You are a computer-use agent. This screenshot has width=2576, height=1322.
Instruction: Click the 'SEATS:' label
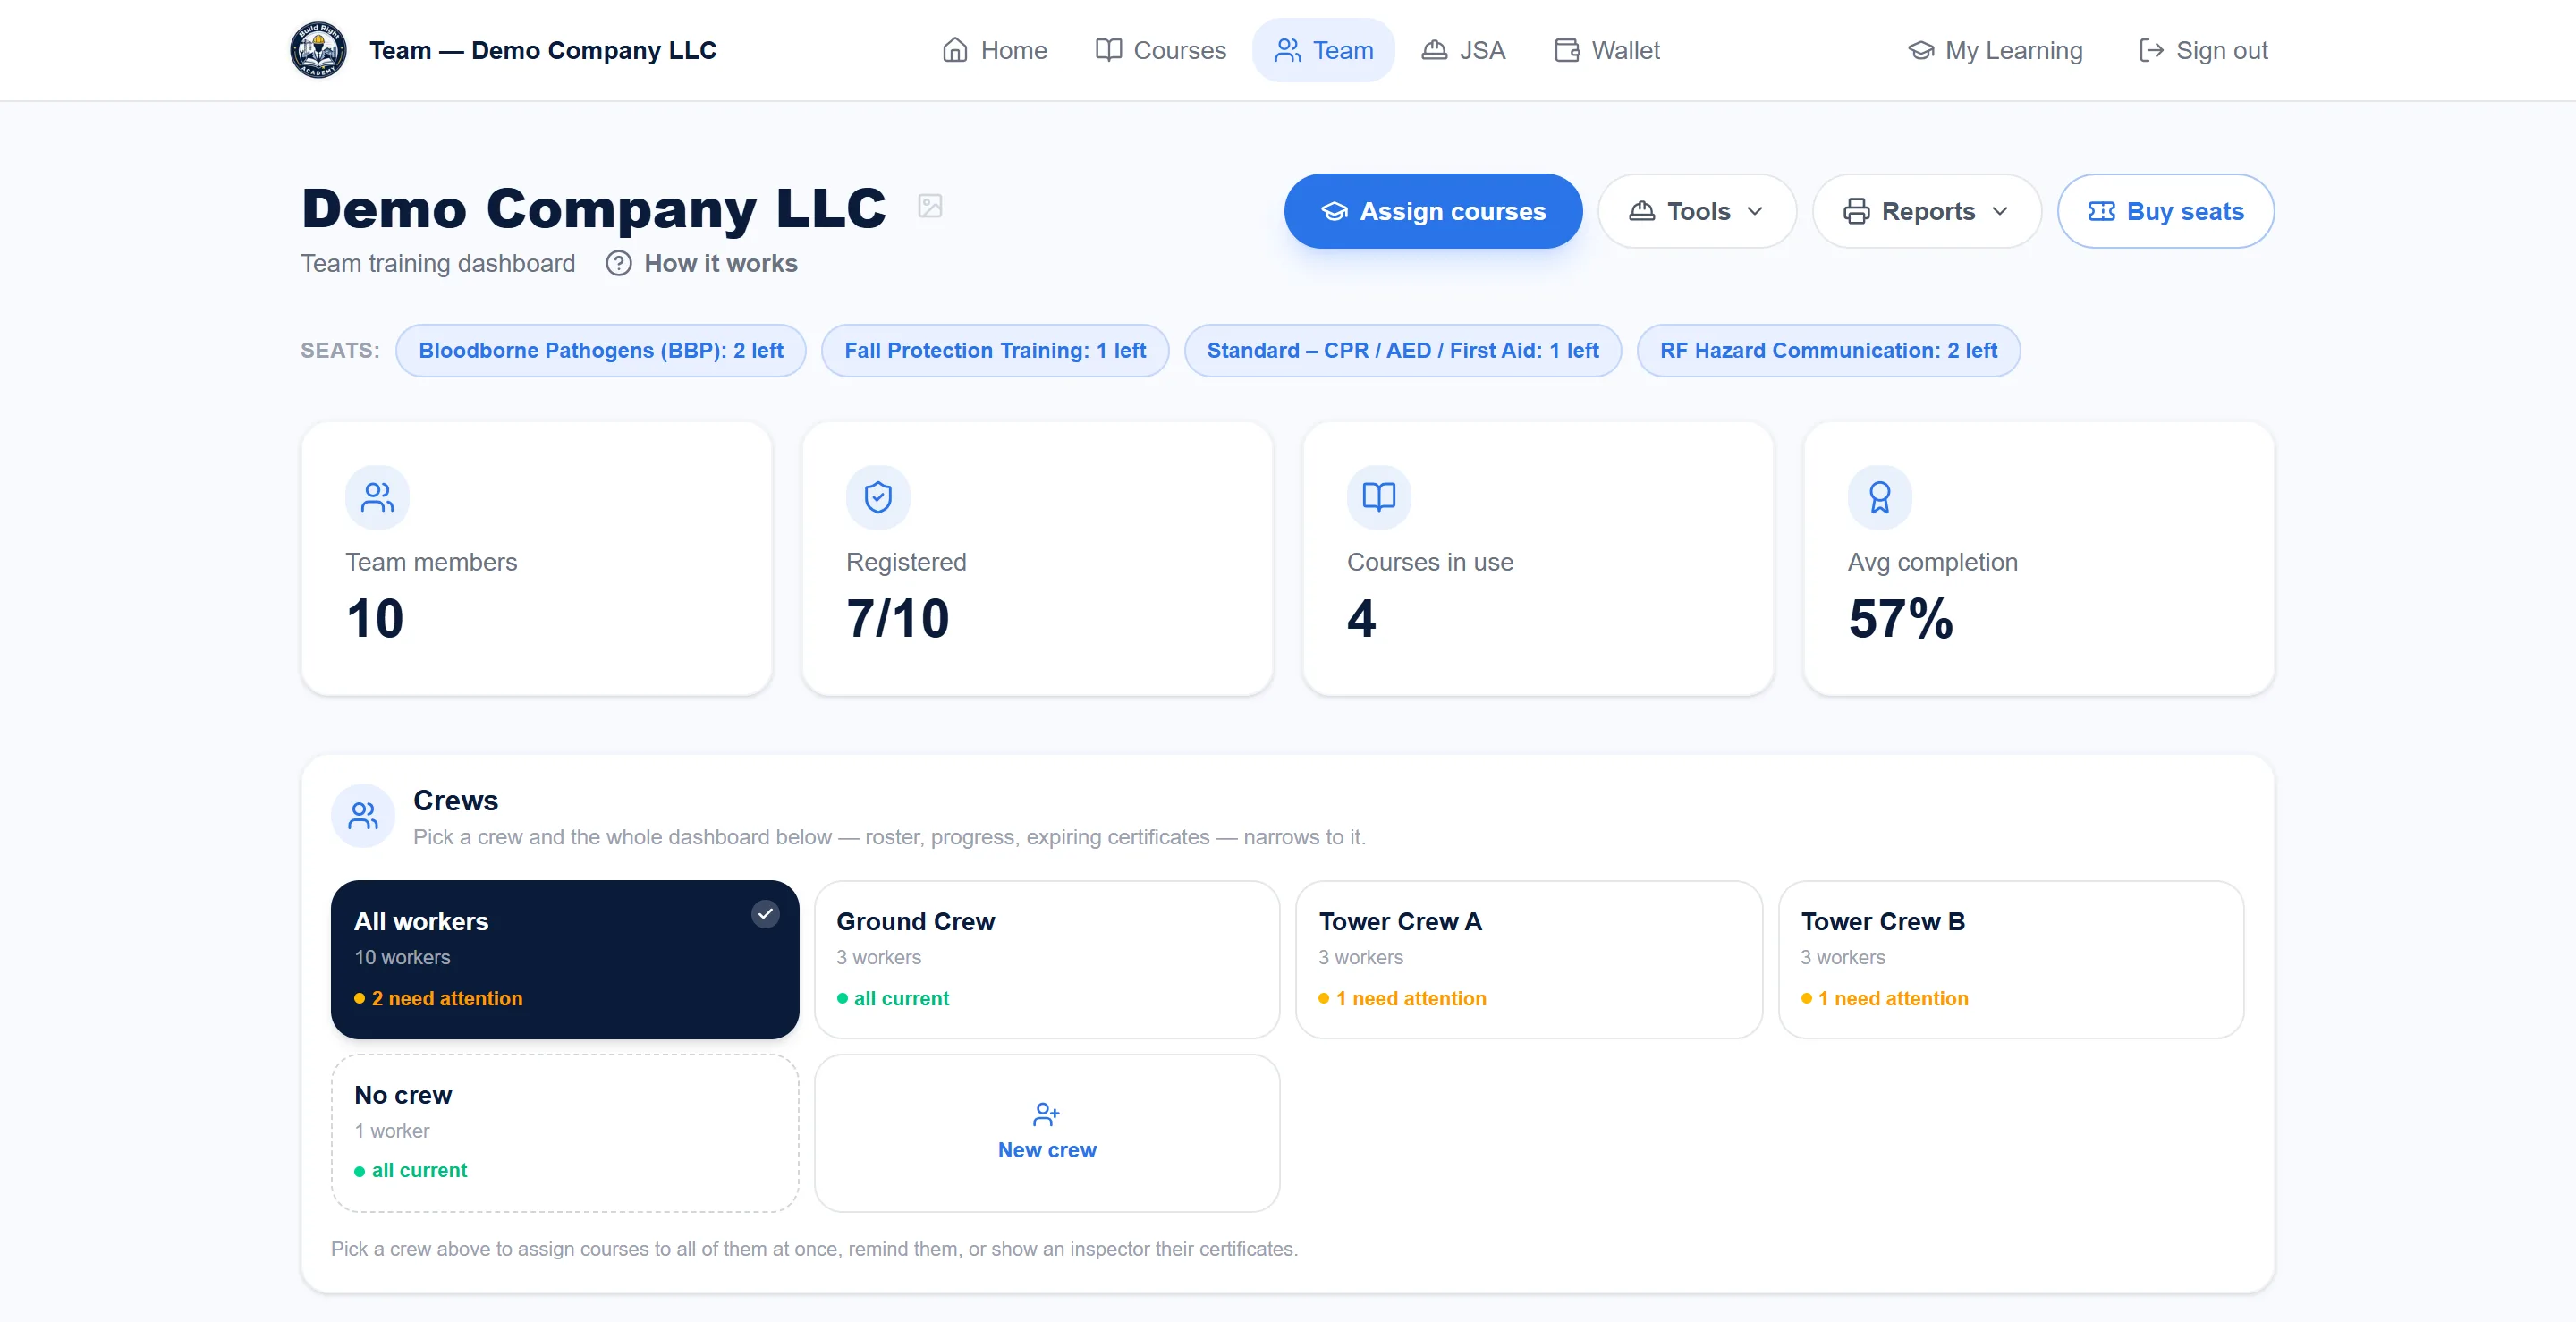pyautogui.click(x=340, y=350)
